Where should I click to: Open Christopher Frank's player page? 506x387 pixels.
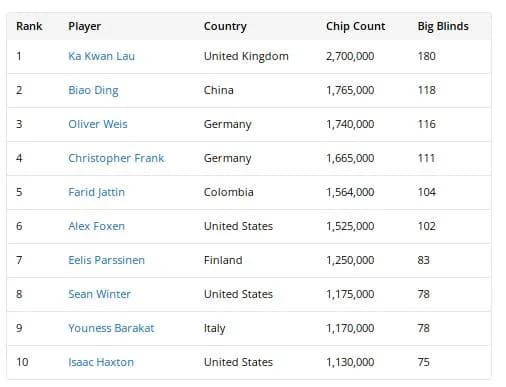pyautogui.click(x=116, y=158)
